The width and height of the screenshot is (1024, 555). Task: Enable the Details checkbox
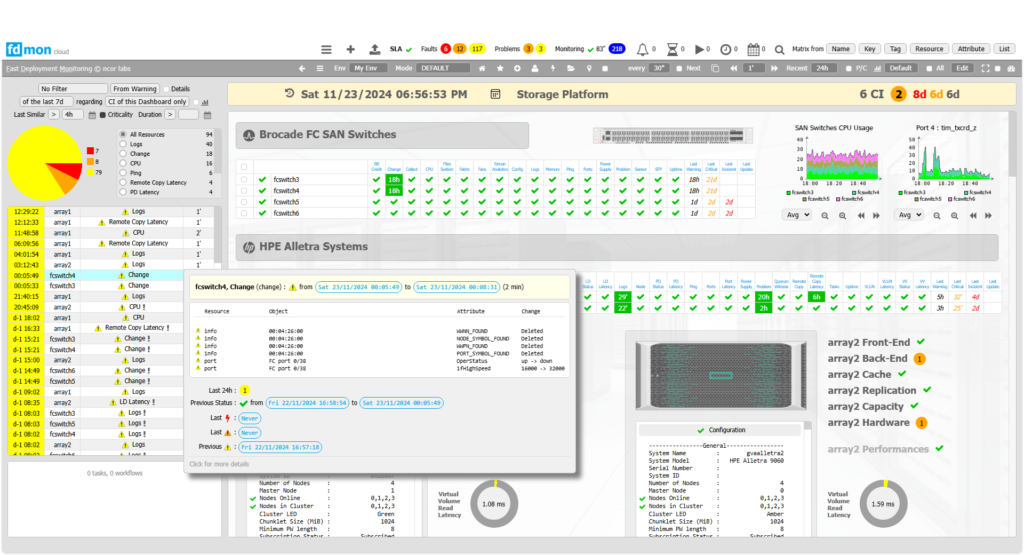(166, 89)
